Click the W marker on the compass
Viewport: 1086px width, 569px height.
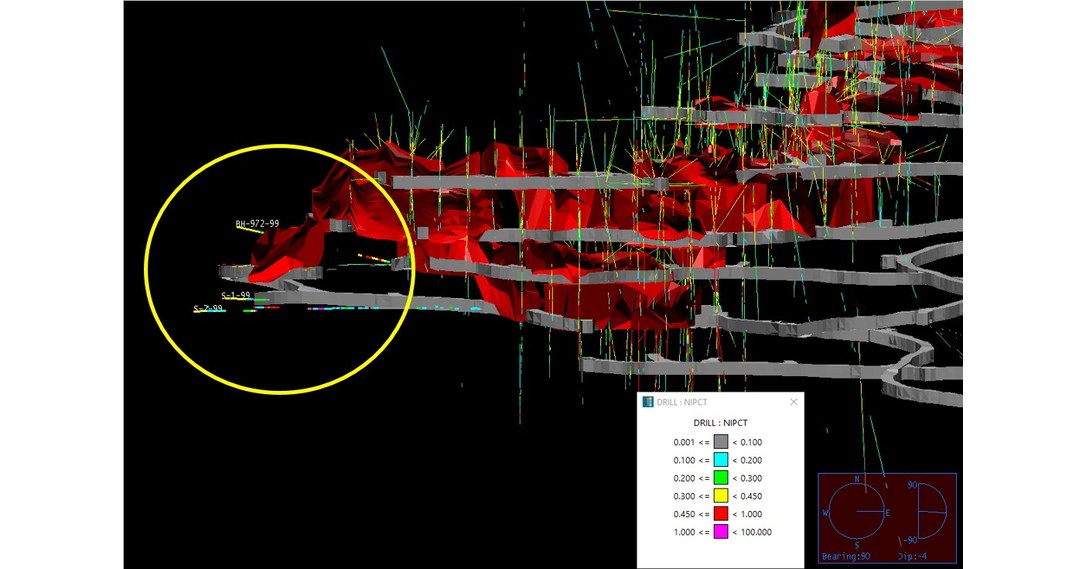pos(825,512)
